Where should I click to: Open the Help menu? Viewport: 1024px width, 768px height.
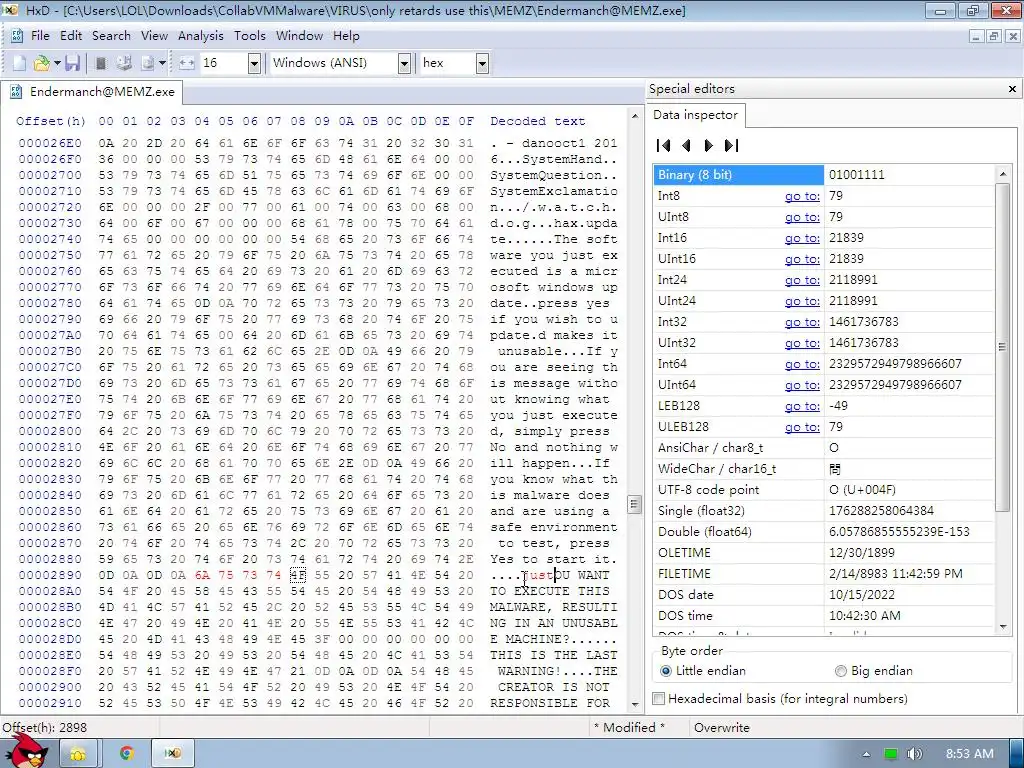point(346,36)
